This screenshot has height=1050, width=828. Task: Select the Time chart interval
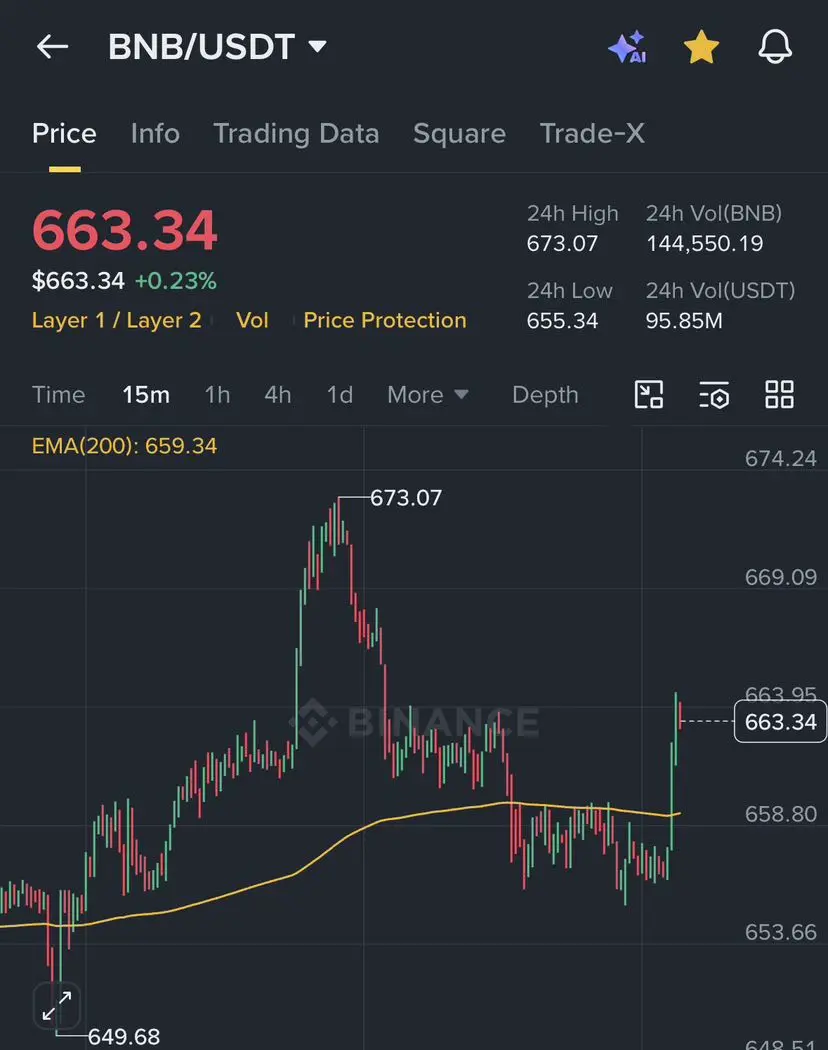pos(58,394)
